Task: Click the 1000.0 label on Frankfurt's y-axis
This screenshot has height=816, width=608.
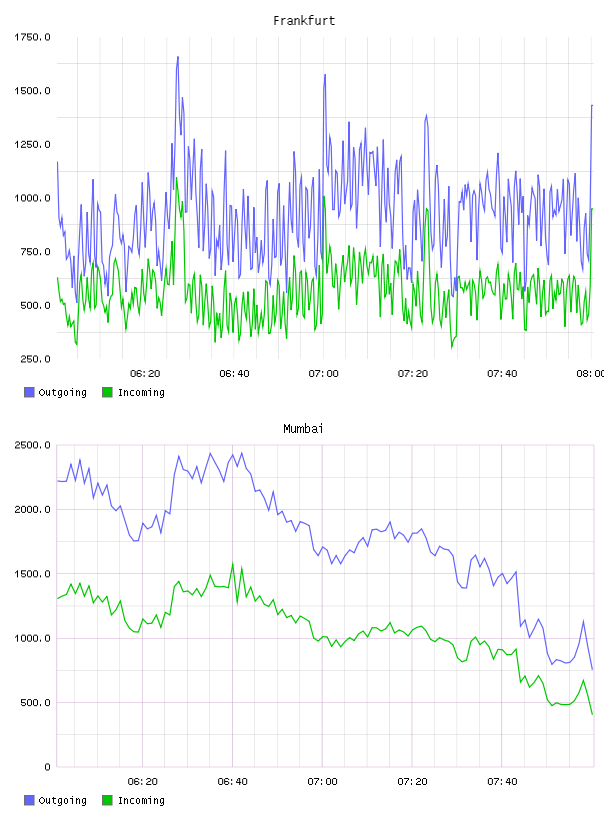Action: point(32,198)
